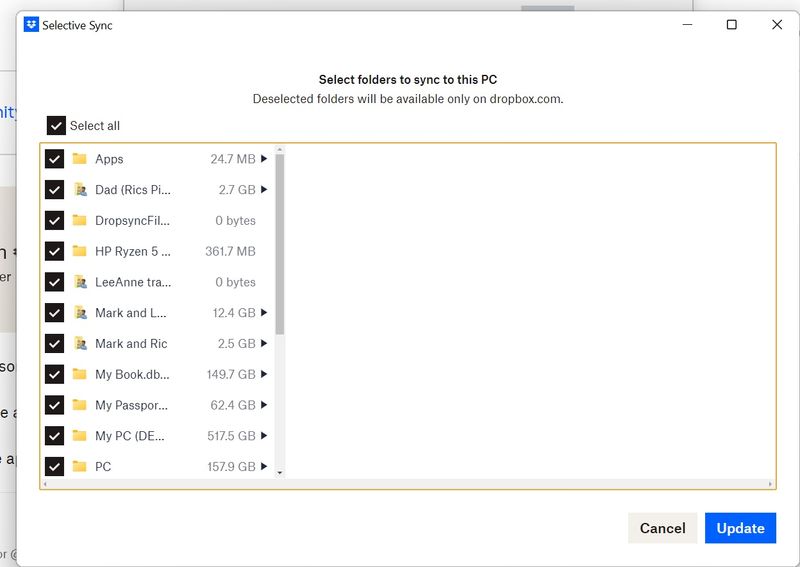Click the Apps folder name
The height and width of the screenshot is (567, 800).
(109, 159)
